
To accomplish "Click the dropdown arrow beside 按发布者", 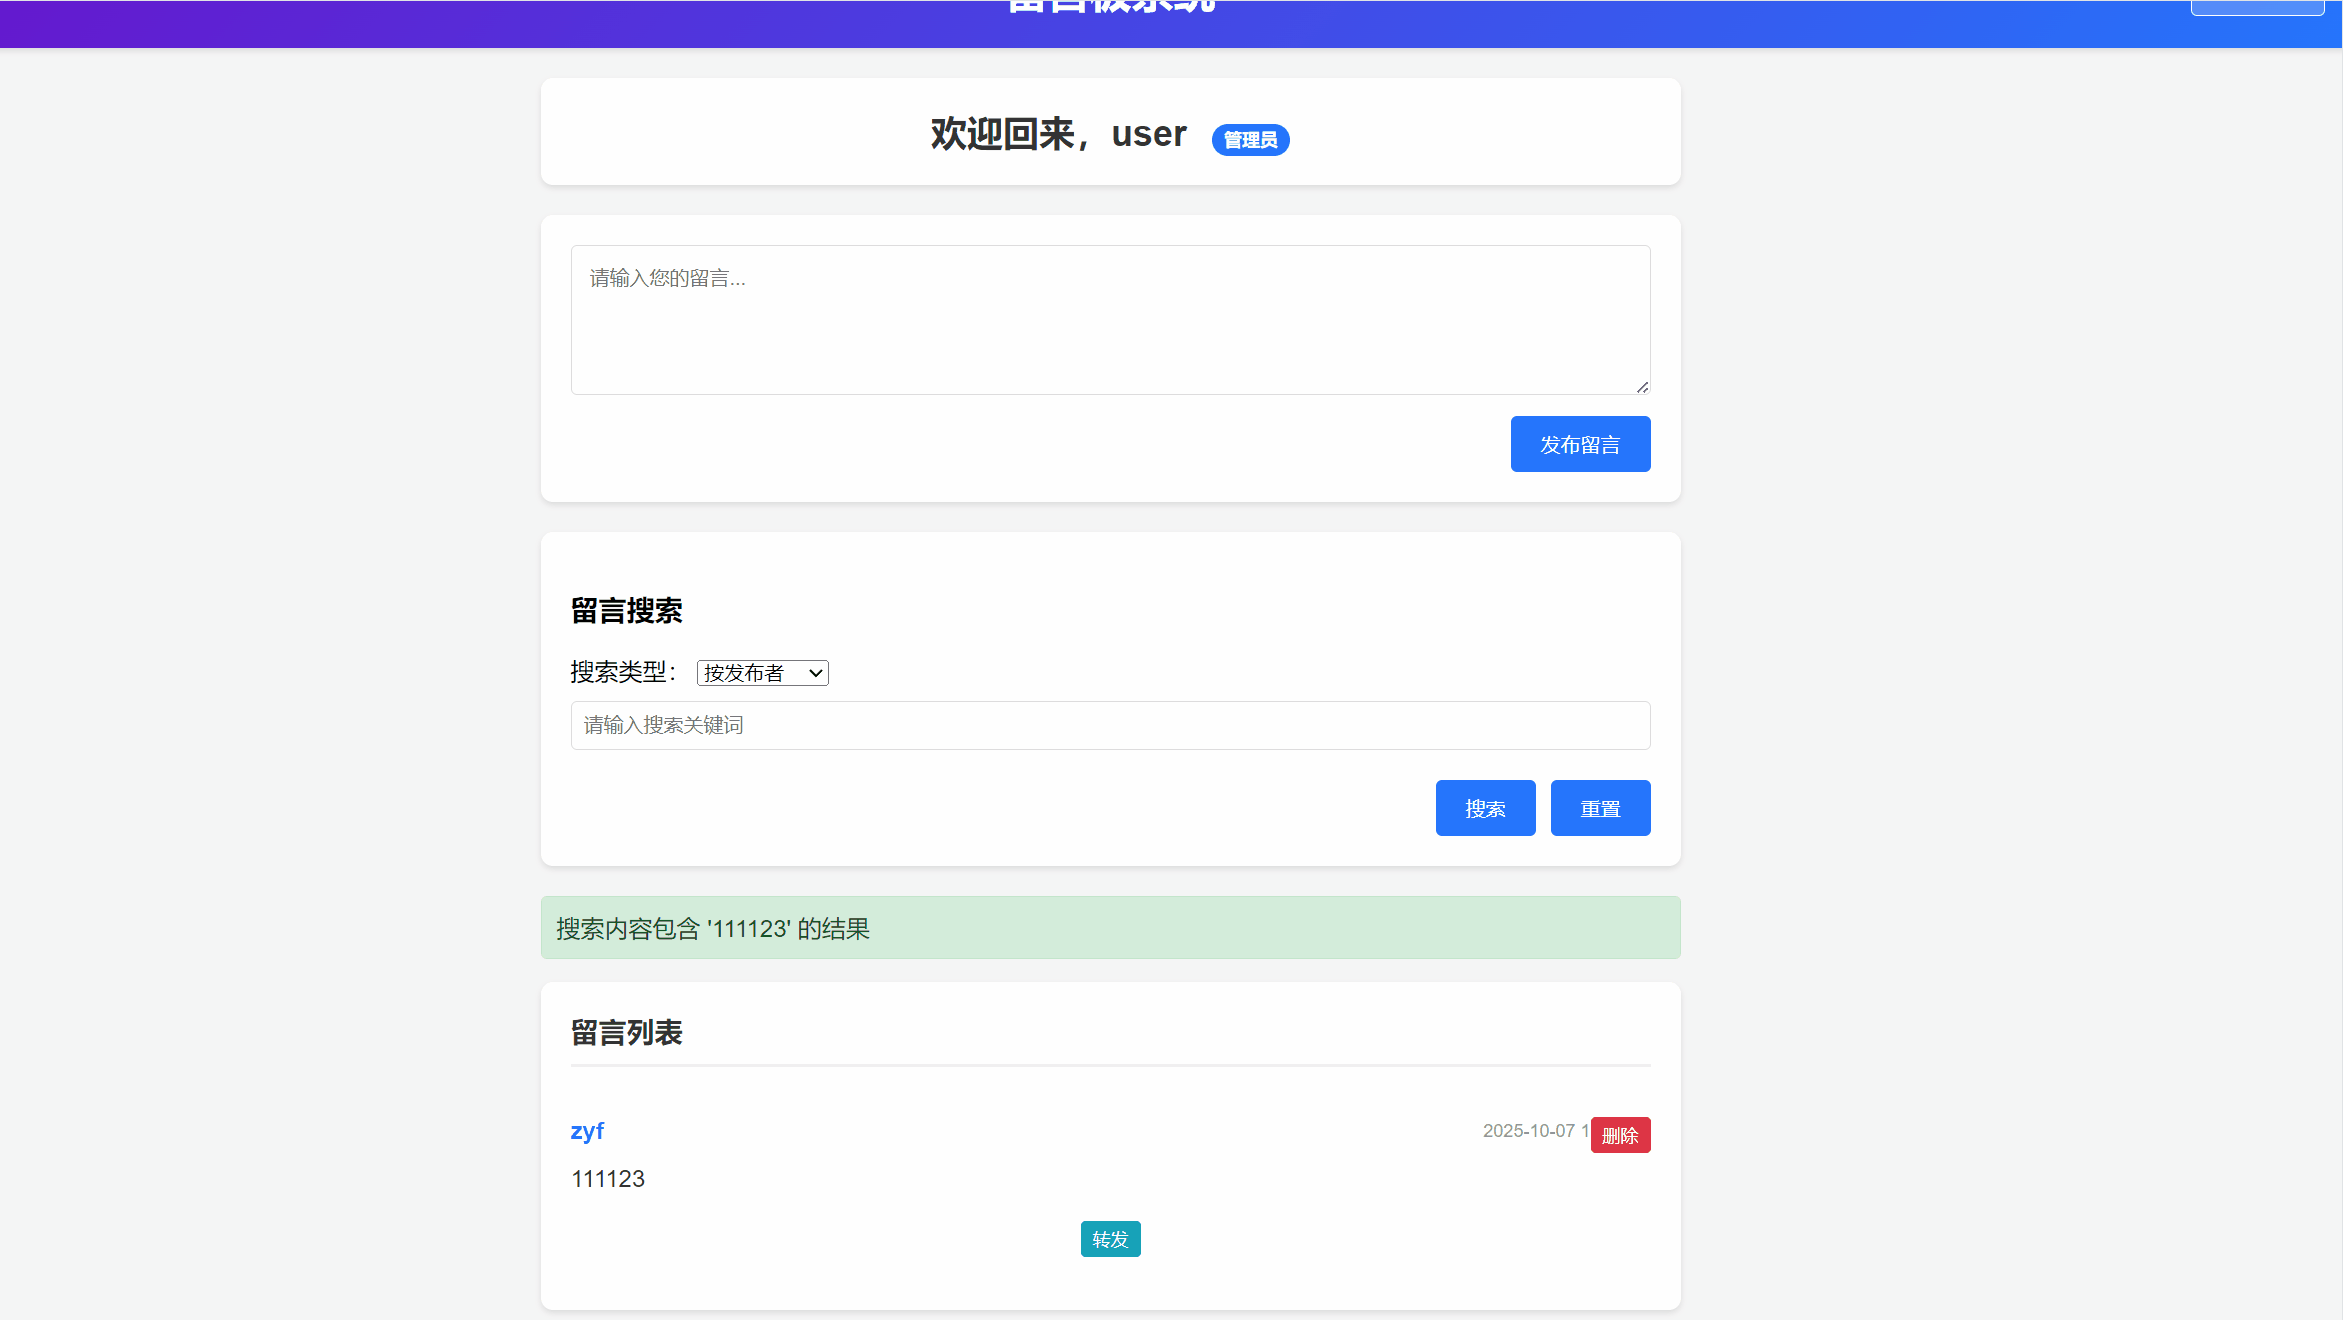I will (x=816, y=673).
